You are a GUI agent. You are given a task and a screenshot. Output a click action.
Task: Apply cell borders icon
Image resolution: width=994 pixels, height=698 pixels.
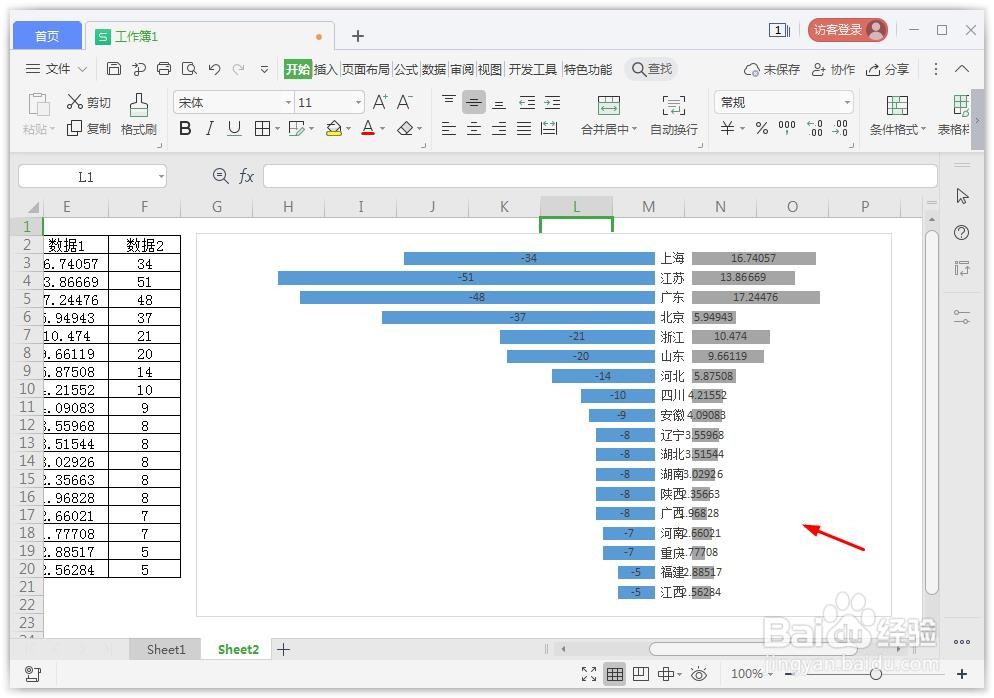[262, 129]
